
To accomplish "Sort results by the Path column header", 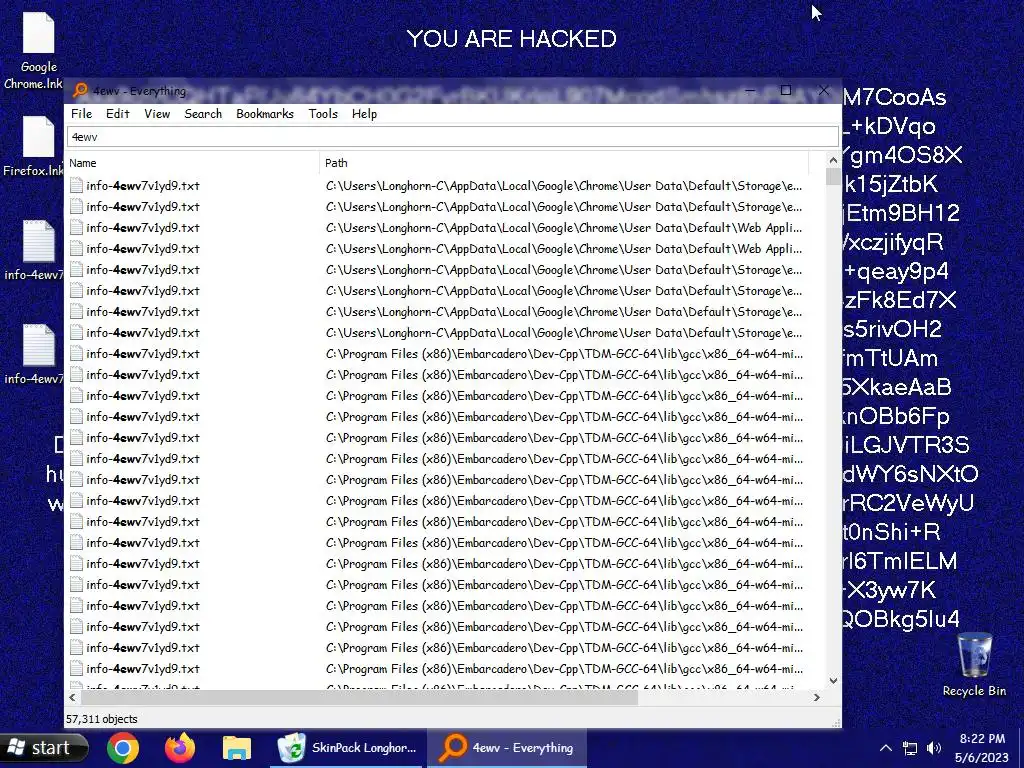I will 564,163.
